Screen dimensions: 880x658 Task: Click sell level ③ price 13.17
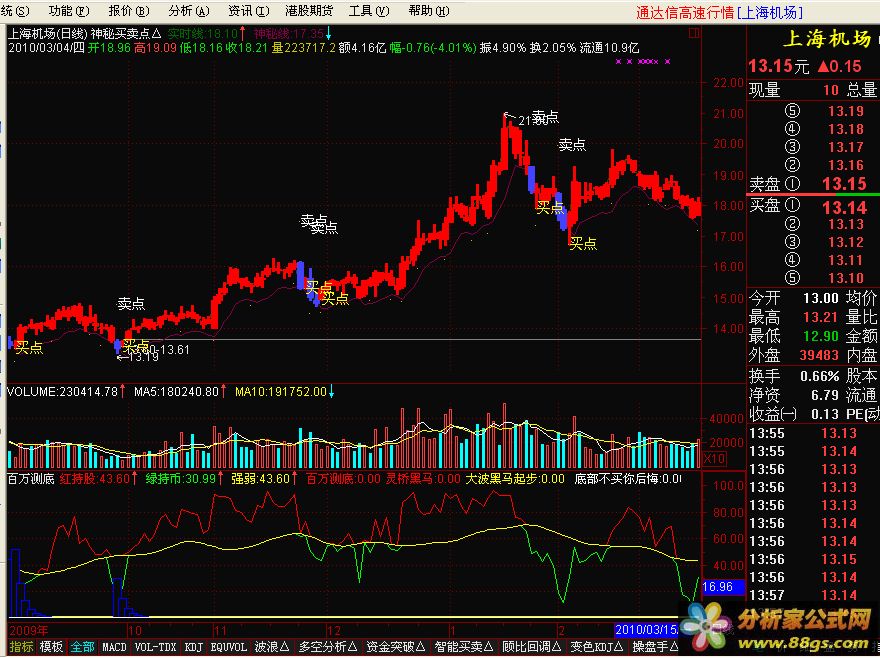(846, 147)
